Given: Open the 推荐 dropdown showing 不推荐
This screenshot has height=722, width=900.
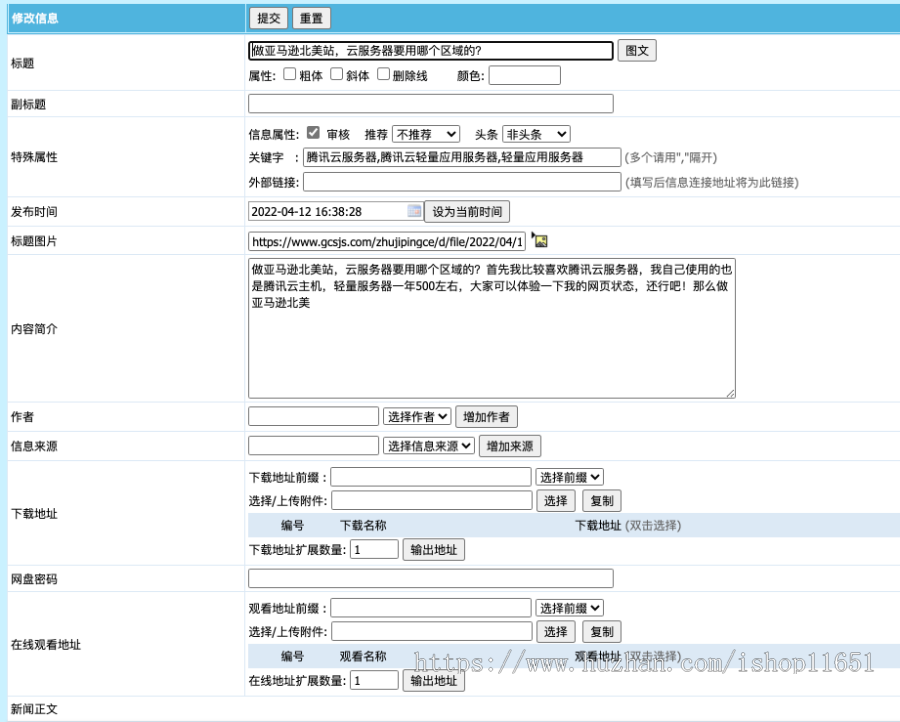Looking at the screenshot, I should [426, 134].
